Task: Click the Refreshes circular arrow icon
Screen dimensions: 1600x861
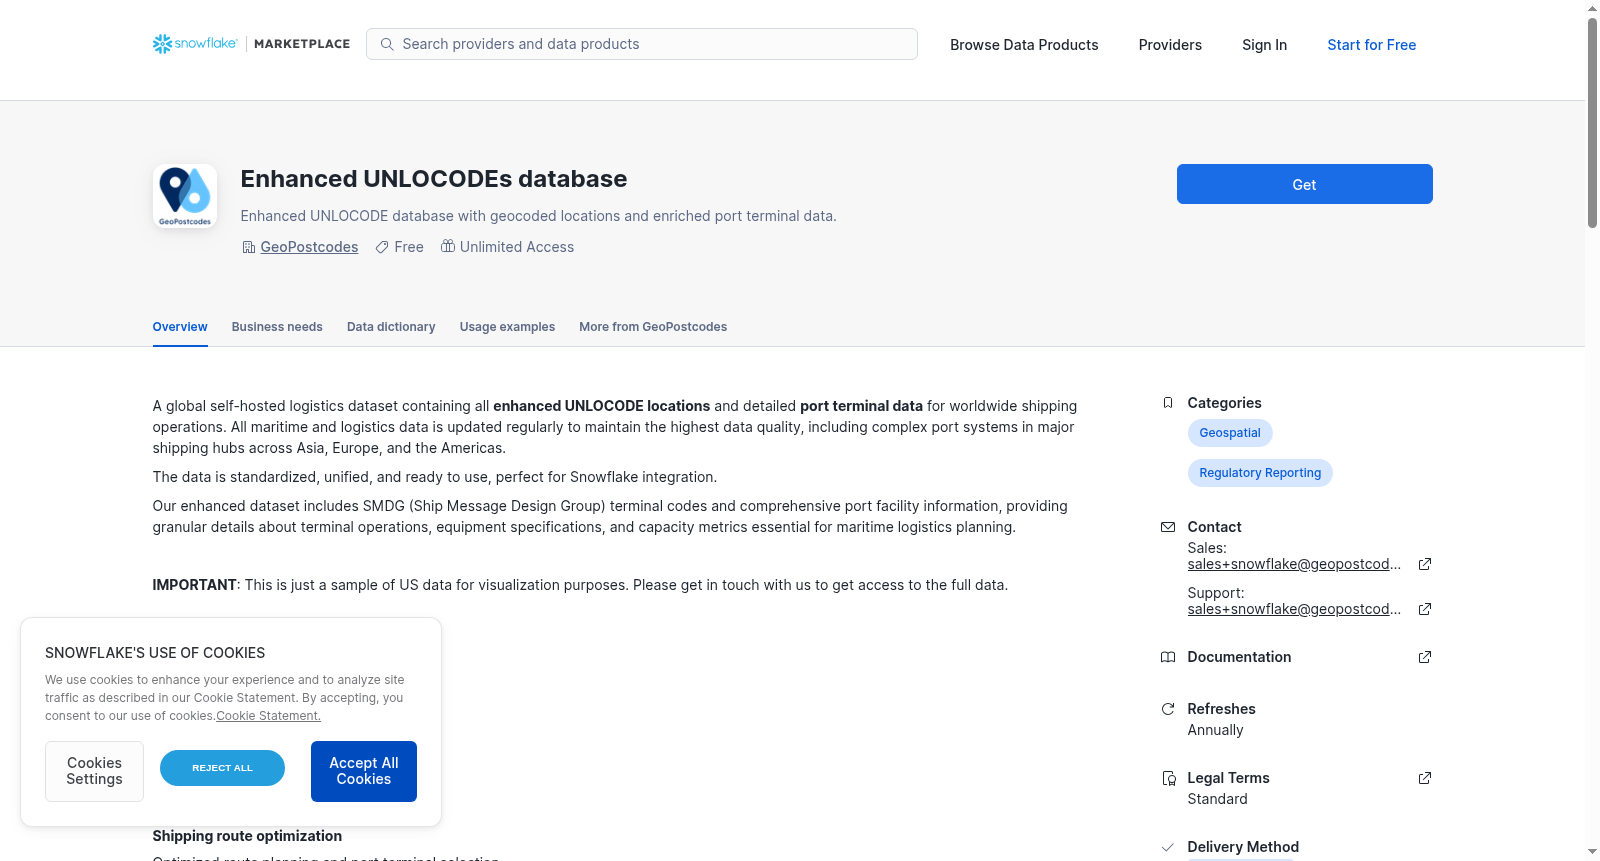Action: [x=1168, y=709]
